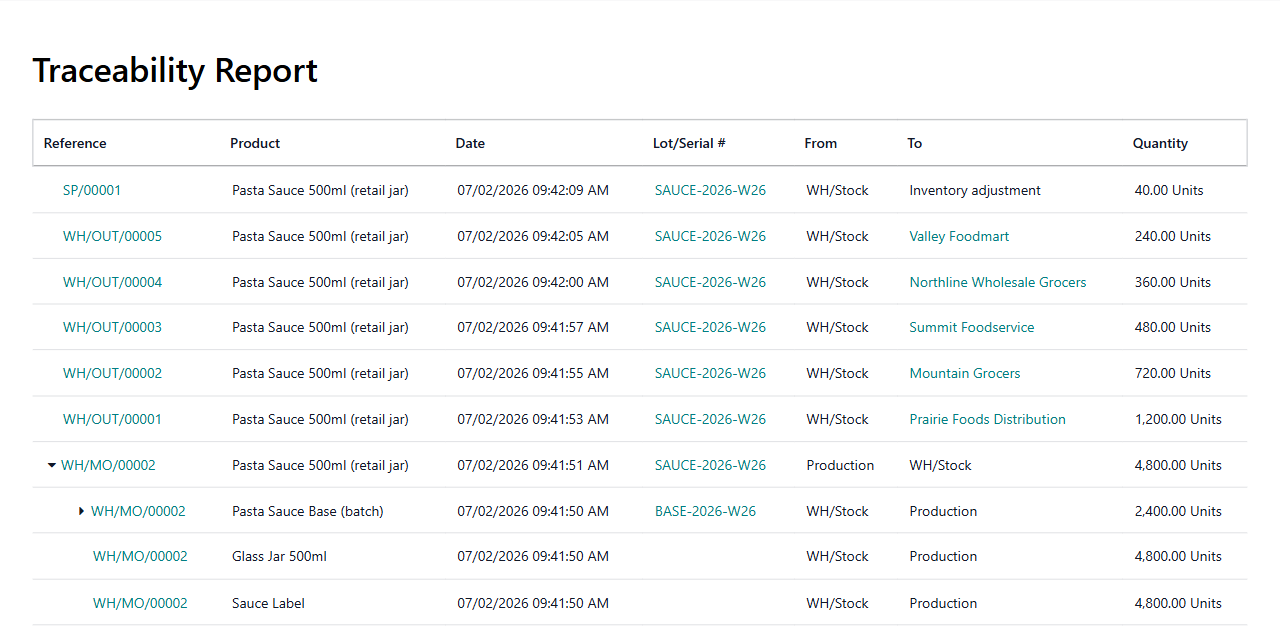Click the From column header
Viewport: 1280px width, 642px height.
[x=820, y=143]
